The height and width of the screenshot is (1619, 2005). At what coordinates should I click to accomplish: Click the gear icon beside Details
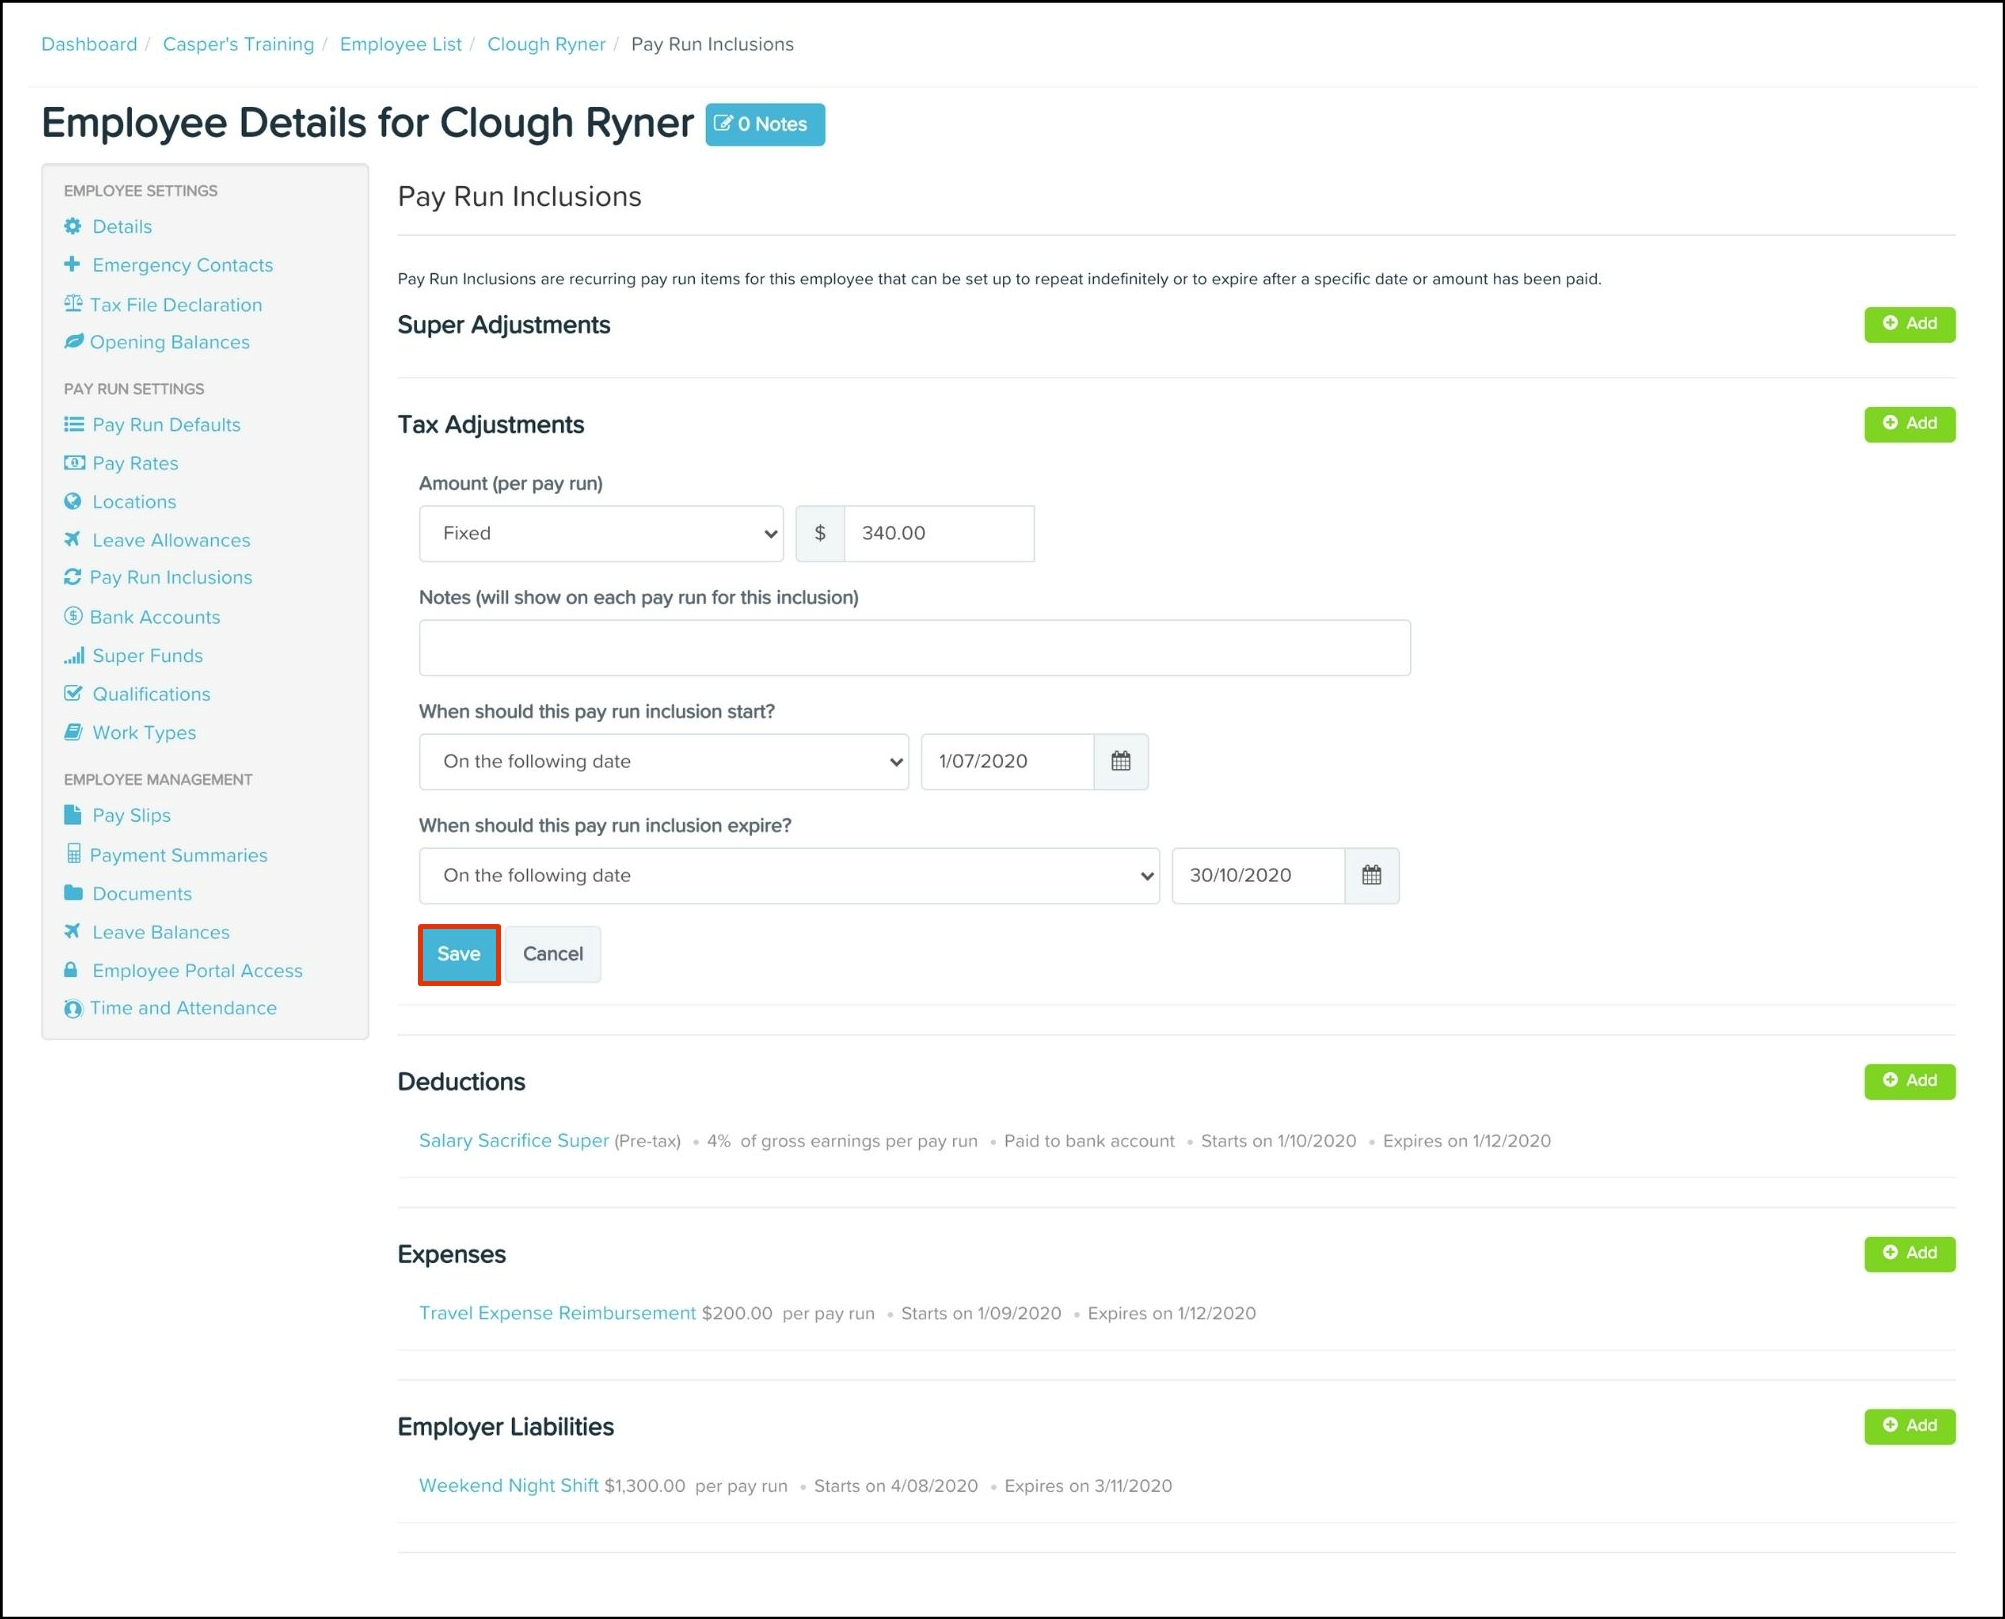(73, 227)
